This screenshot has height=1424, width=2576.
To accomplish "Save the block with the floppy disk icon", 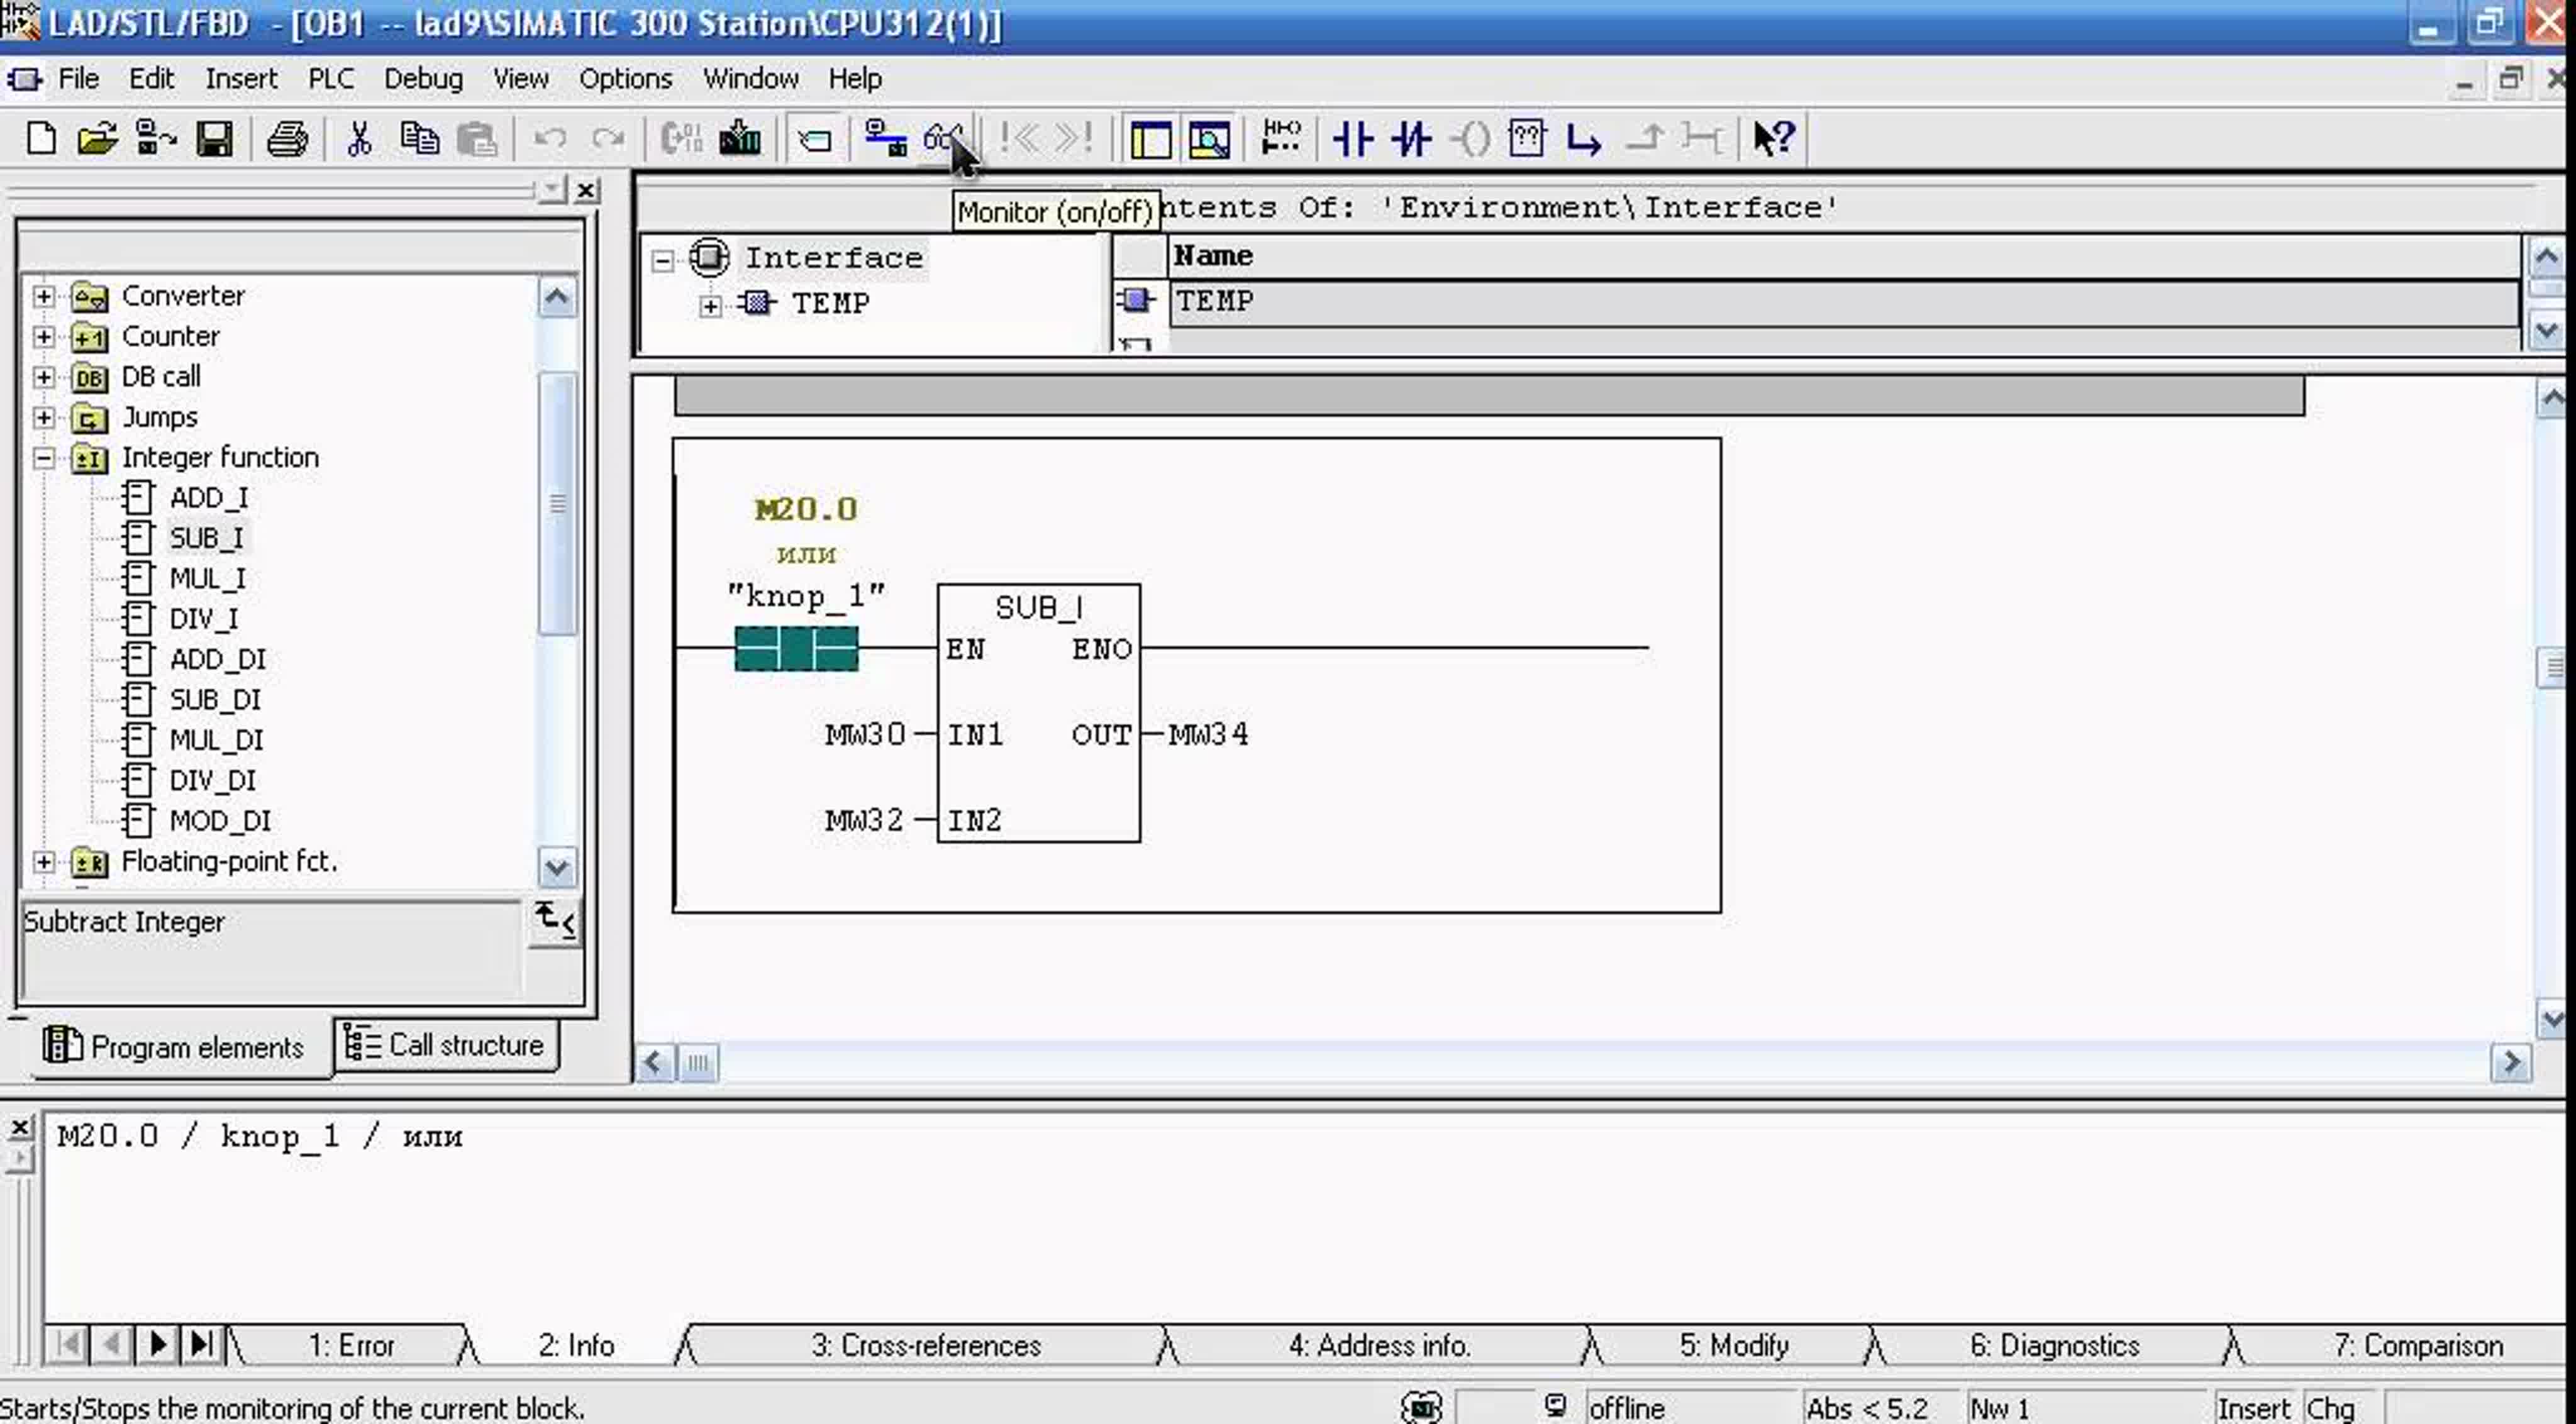I will 214,138.
